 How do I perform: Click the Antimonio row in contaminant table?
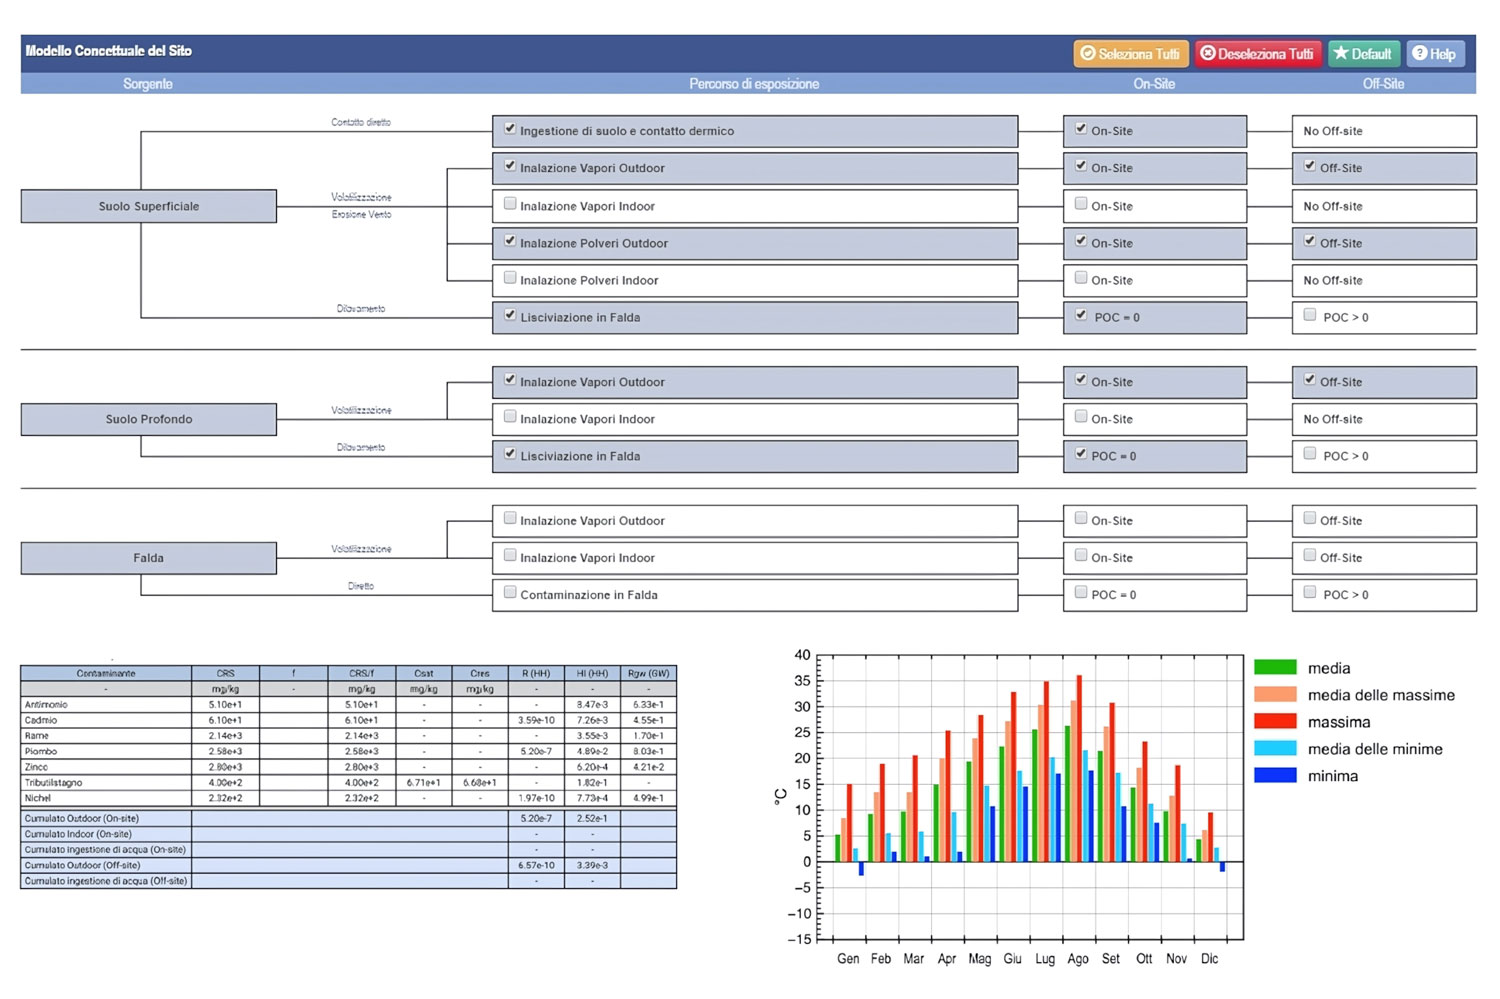pos(348,704)
